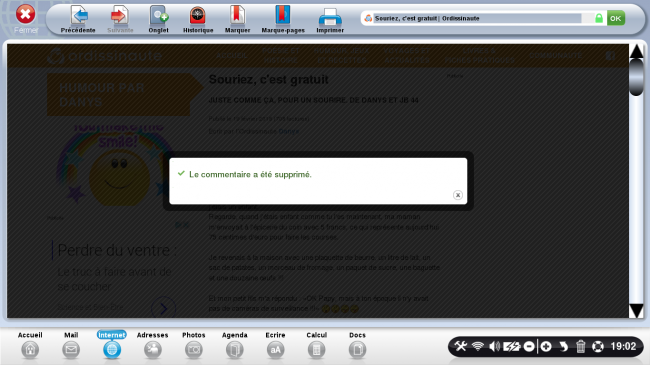The width and height of the screenshot is (650, 365).
Task: Open the Photos app
Action: pyautogui.click(x=194, y=345)
